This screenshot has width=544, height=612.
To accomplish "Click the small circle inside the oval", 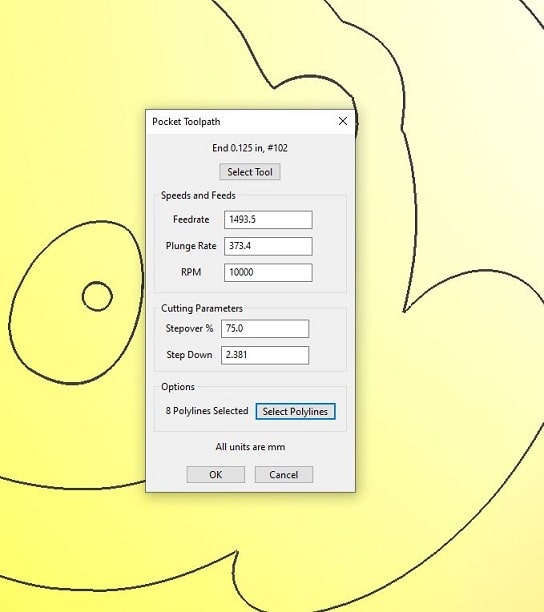I will [97, 296].
